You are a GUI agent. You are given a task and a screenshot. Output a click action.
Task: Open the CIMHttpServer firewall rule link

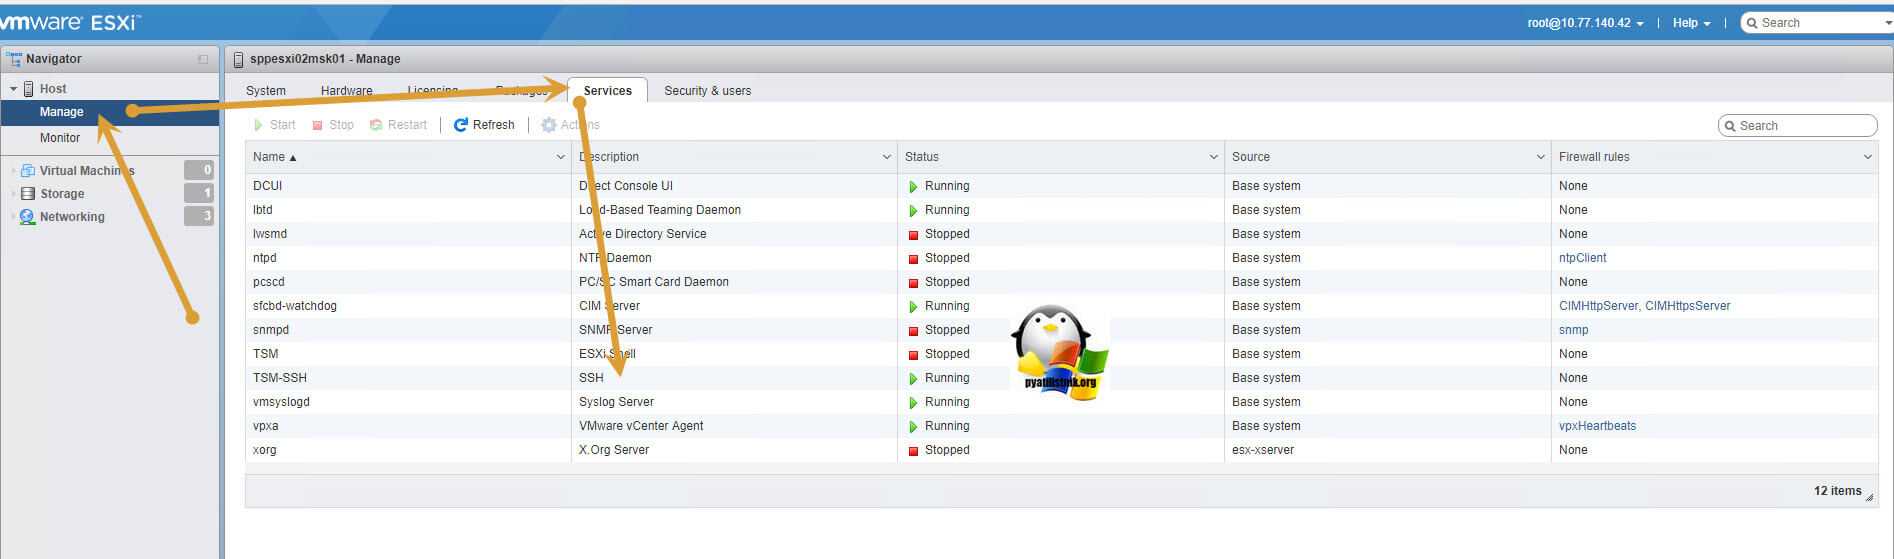1600,306
